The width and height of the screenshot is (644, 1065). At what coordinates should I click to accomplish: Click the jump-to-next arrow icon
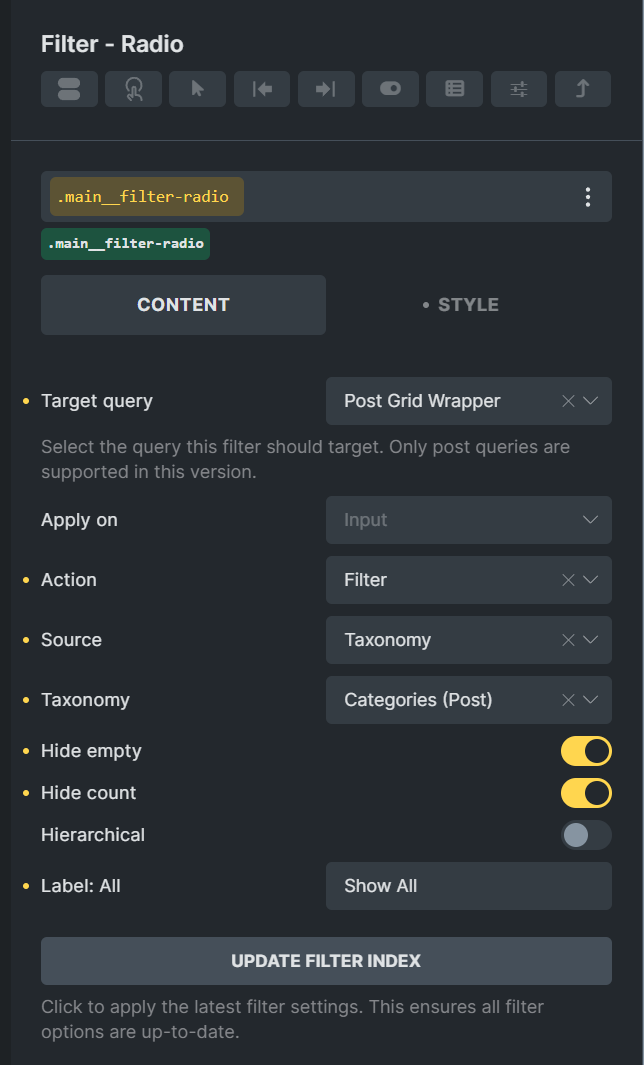tap(326, 89)
